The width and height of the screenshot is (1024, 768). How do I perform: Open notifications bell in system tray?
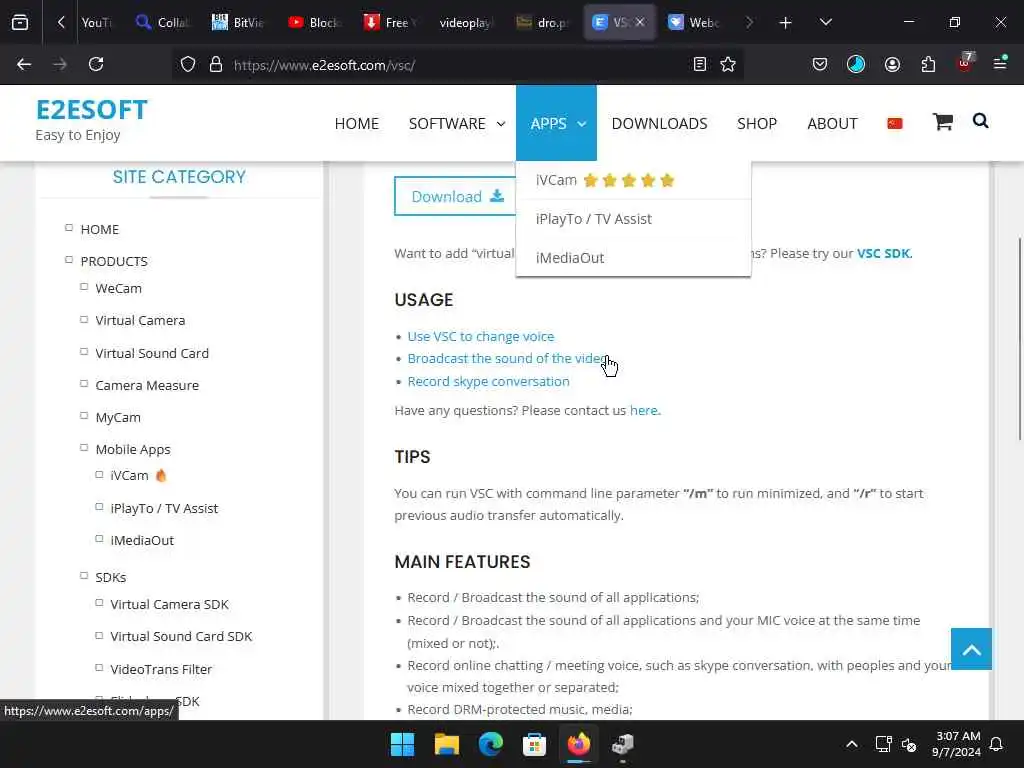tap(996, 744)
